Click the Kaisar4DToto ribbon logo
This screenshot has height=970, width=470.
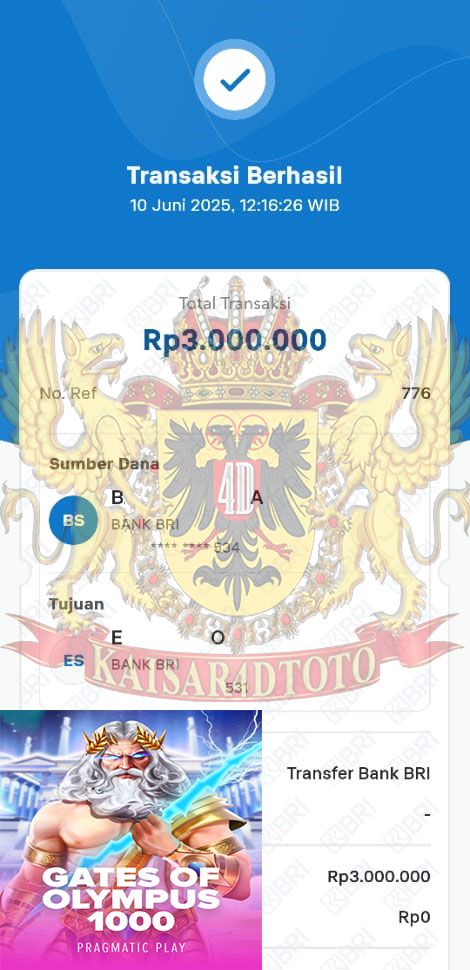point(234,665)
